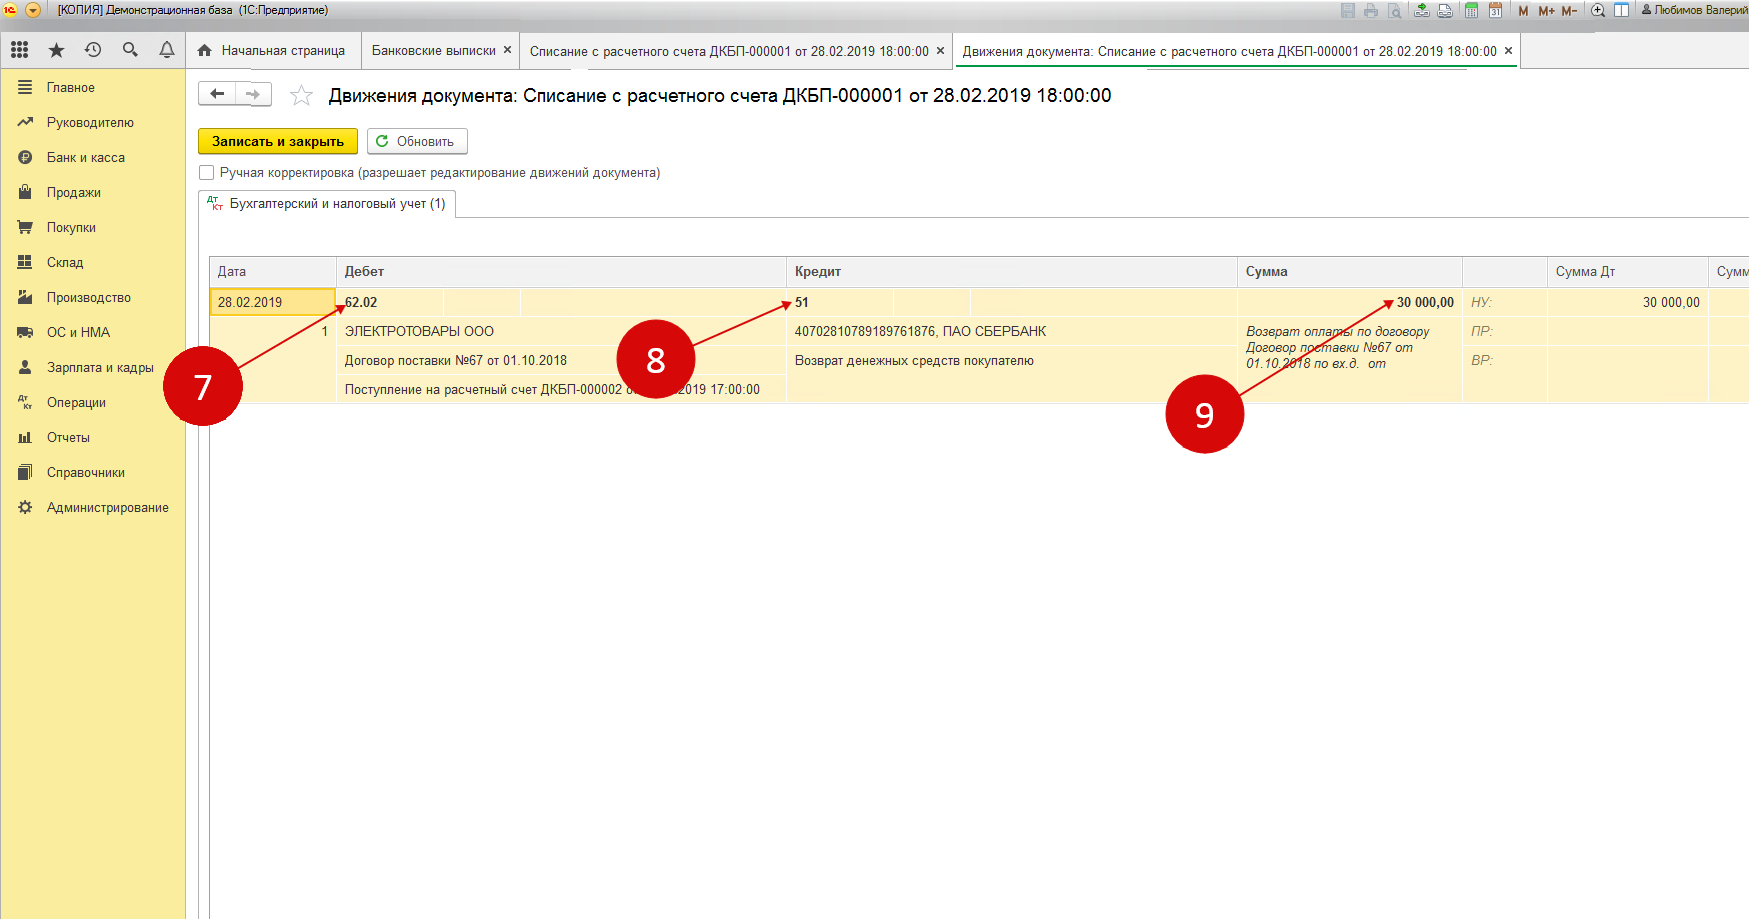Go back with the left arrow button
The height and width of the screenshot is (919, 1749).
(217, 95)
